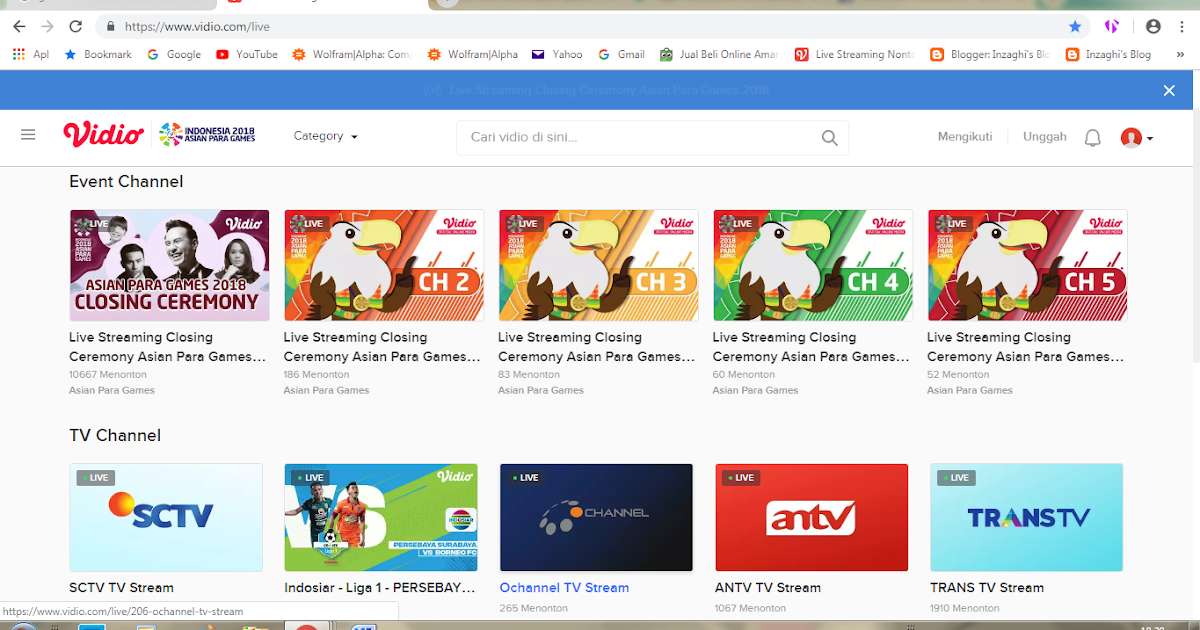Image resolution: width=1200 pixels, height=630 pixels.
Task: Open the Google bookmark next to Bookmark
Action: click(174, 54)
